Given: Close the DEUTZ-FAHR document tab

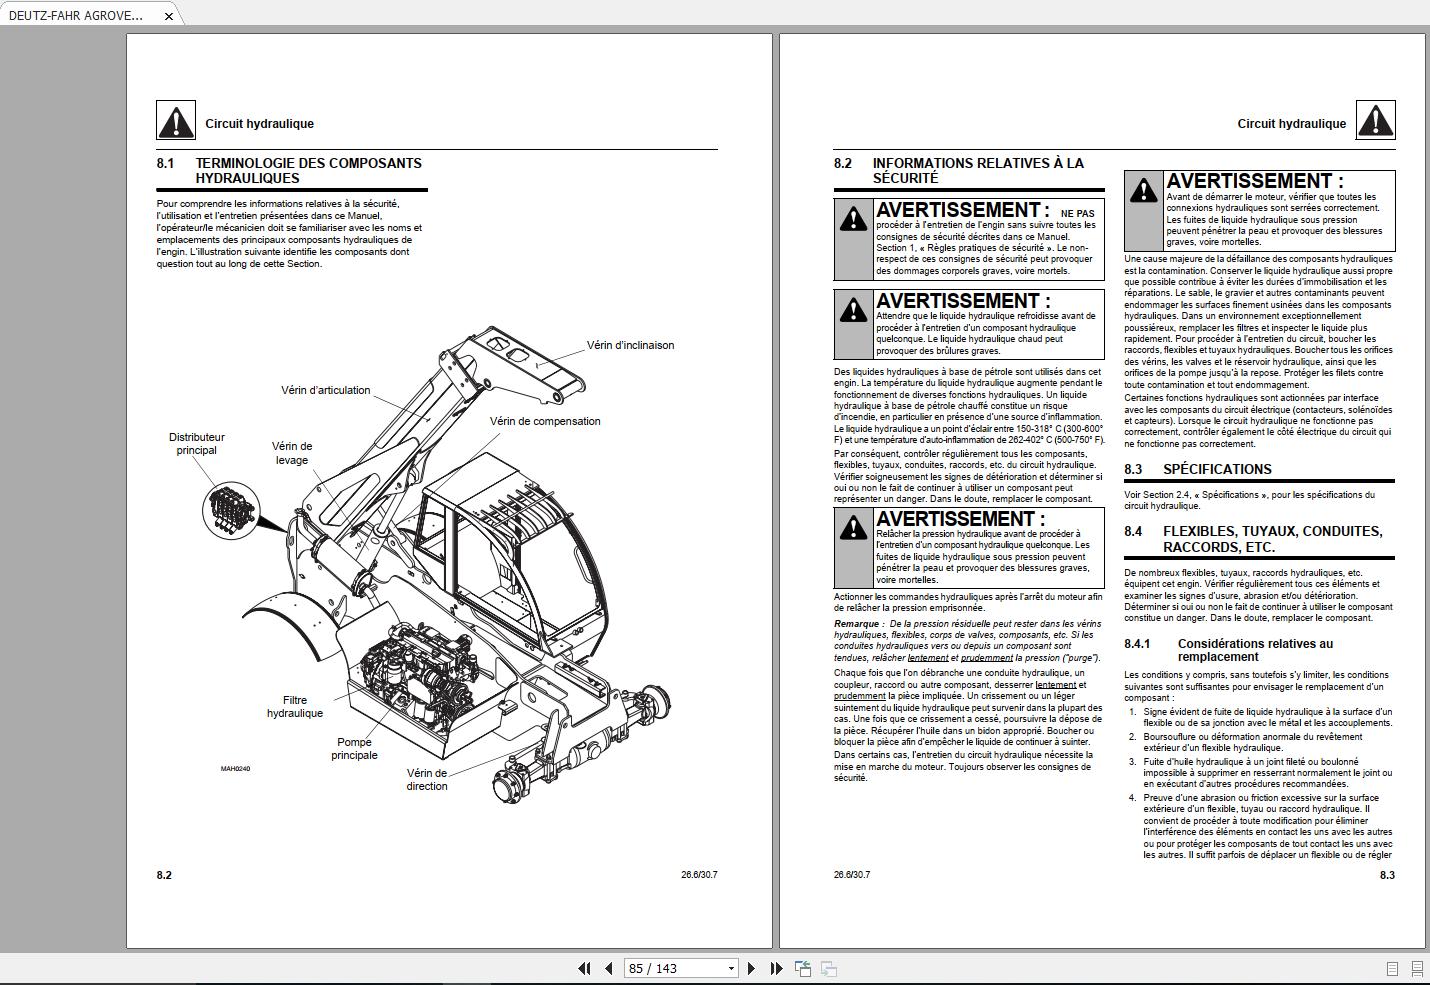Looking at the screenshot, I should point(169,16).
